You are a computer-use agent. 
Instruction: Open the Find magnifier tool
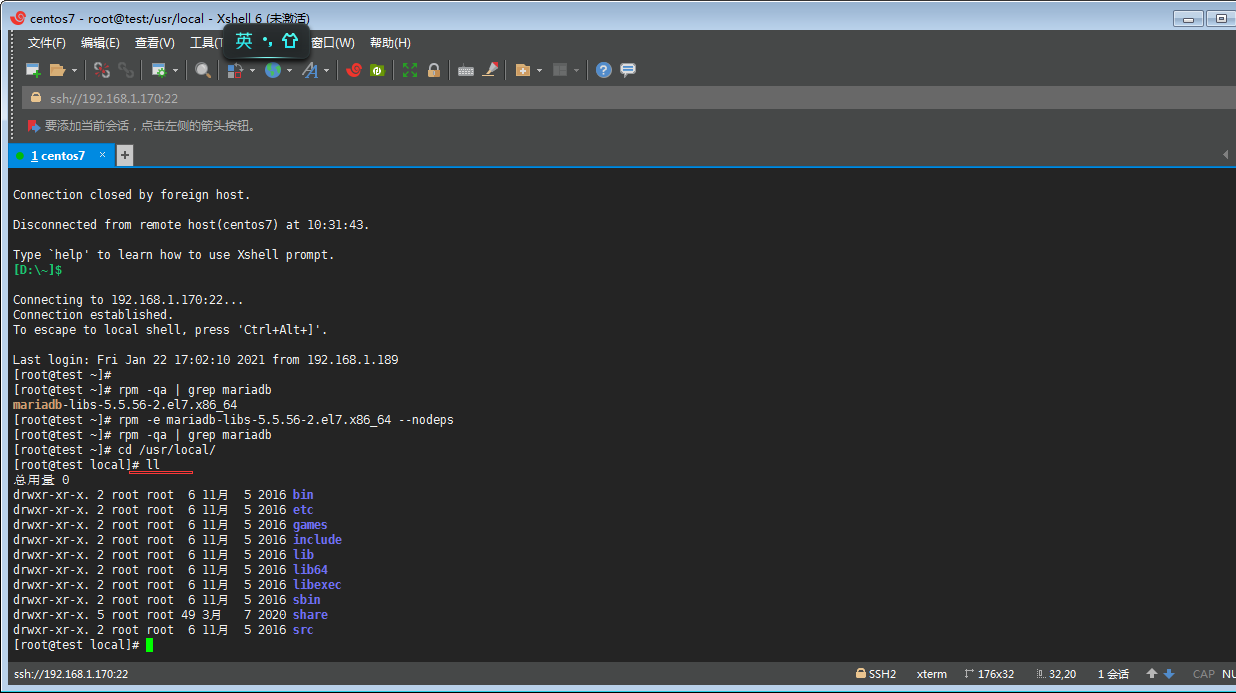pos(203,70)
